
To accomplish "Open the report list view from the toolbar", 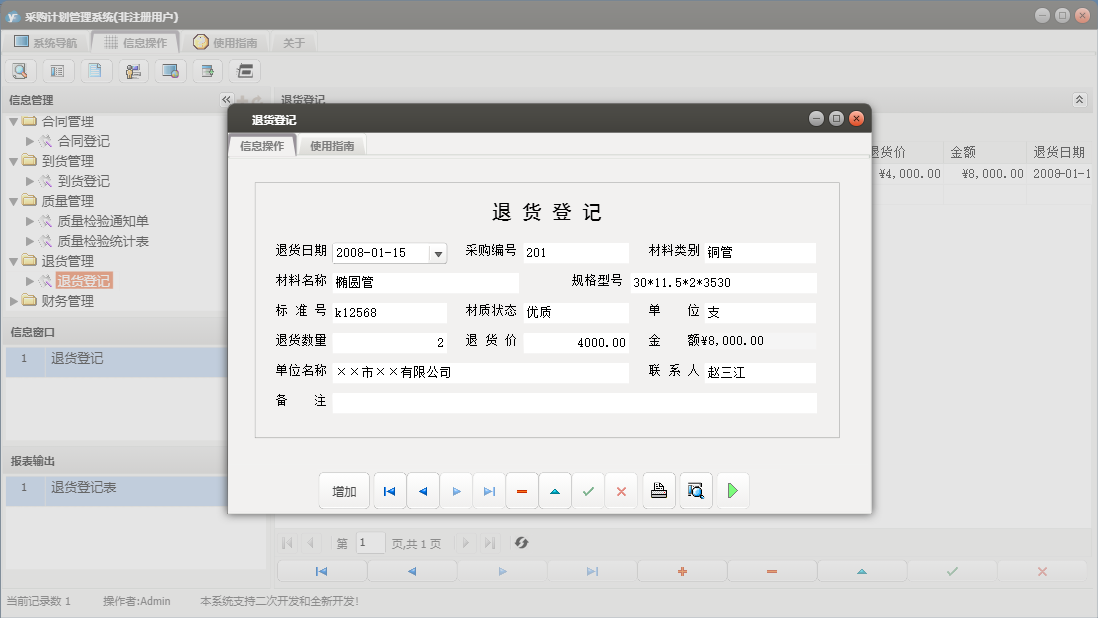I will point(58,70).
